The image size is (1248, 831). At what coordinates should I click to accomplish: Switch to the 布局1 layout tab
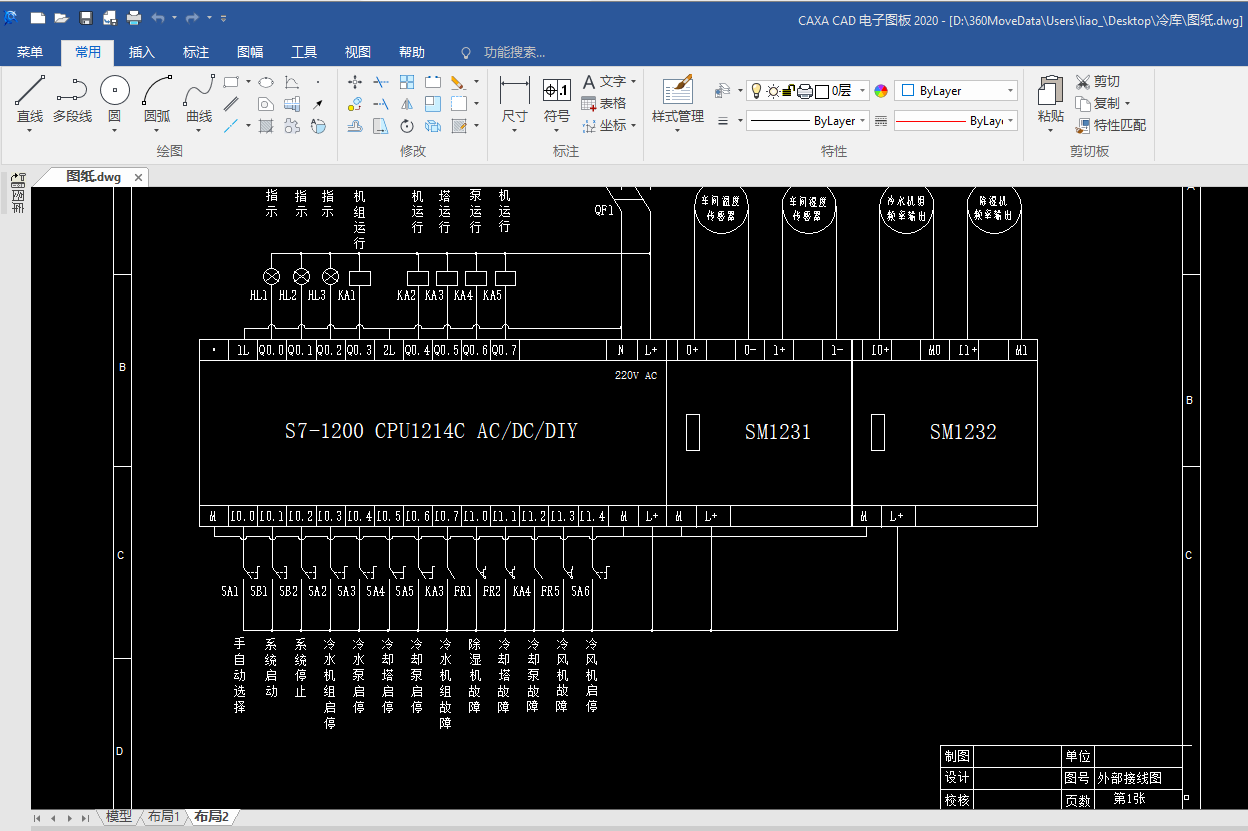coord(164,817)
